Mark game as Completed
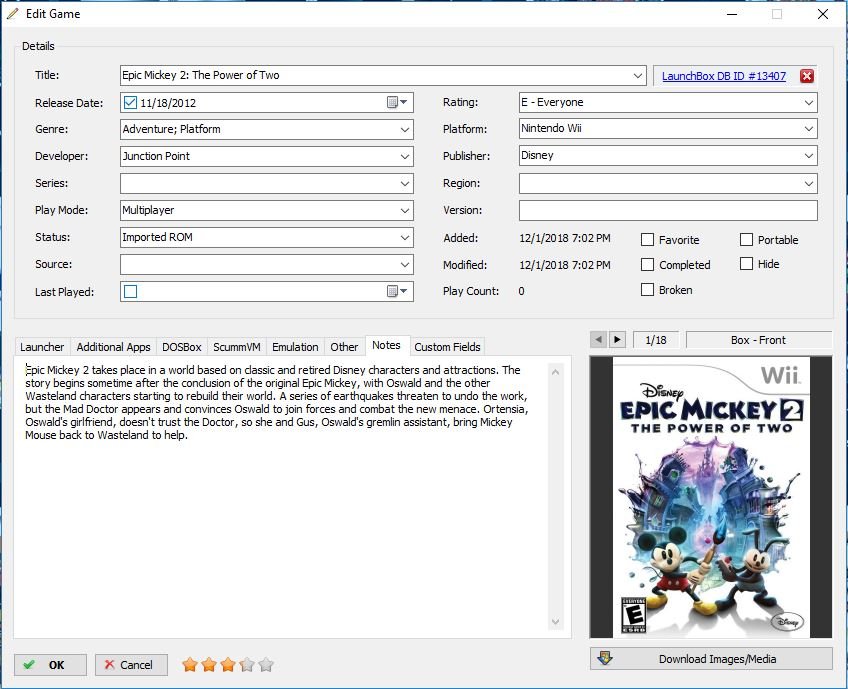The image size is (848, 689). coord(647,264)
